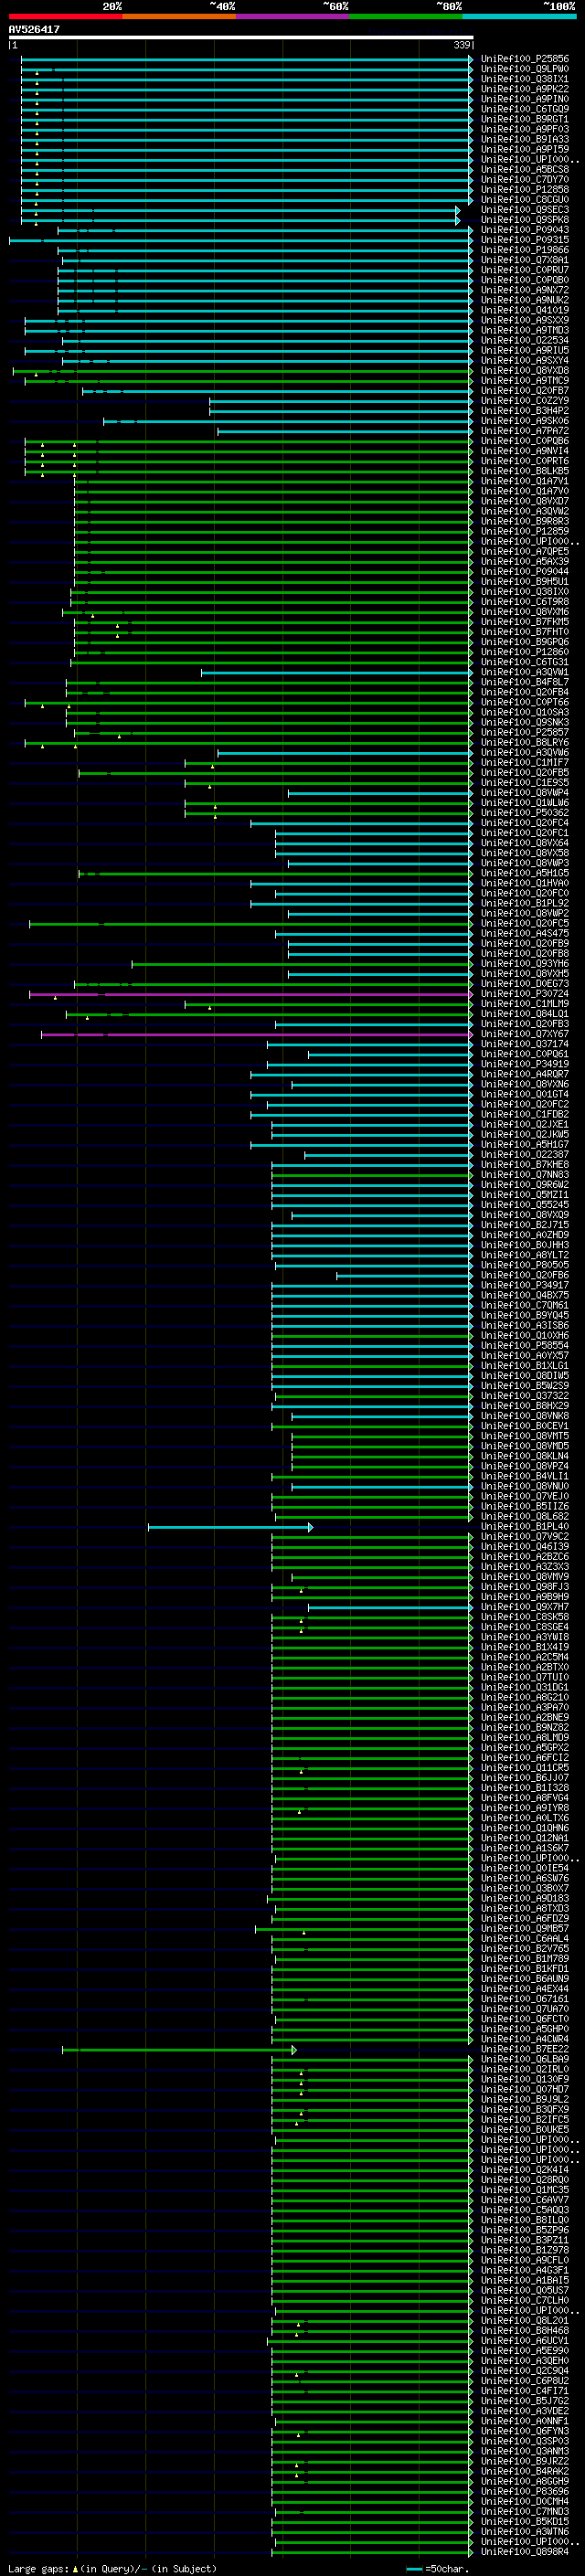The image size is (585, 2576).
Task: Select the UniRef100_Q41019 label
Action: click(x=525, y=310)
